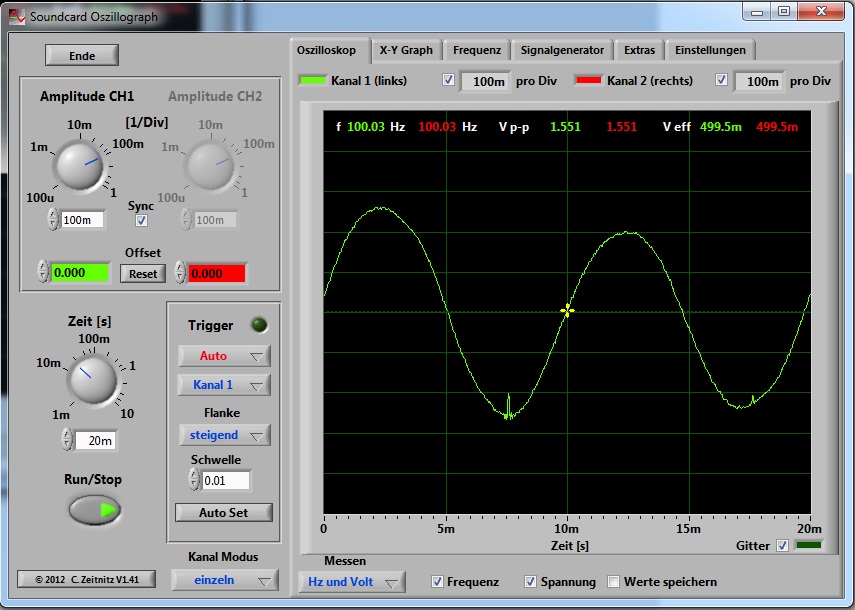Open the Extras tab

click(639, 50)
